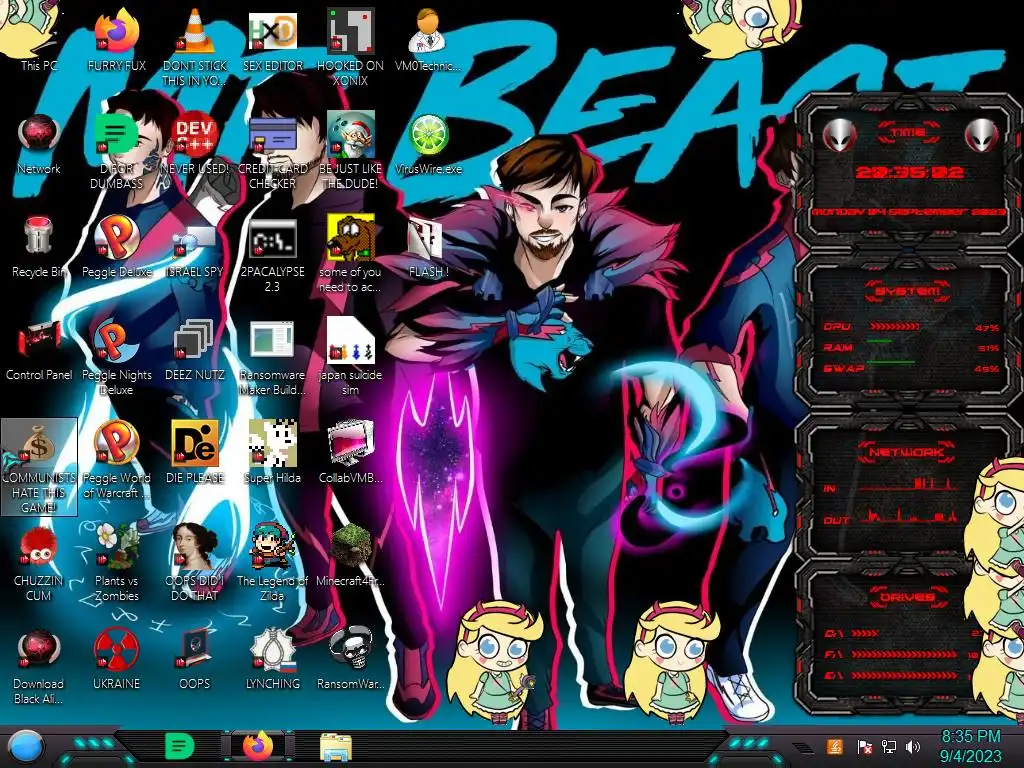This screenshot has height=768, width=1024.
Task: Open the UKRAINE radiation symbol icon
Action: 116,650
